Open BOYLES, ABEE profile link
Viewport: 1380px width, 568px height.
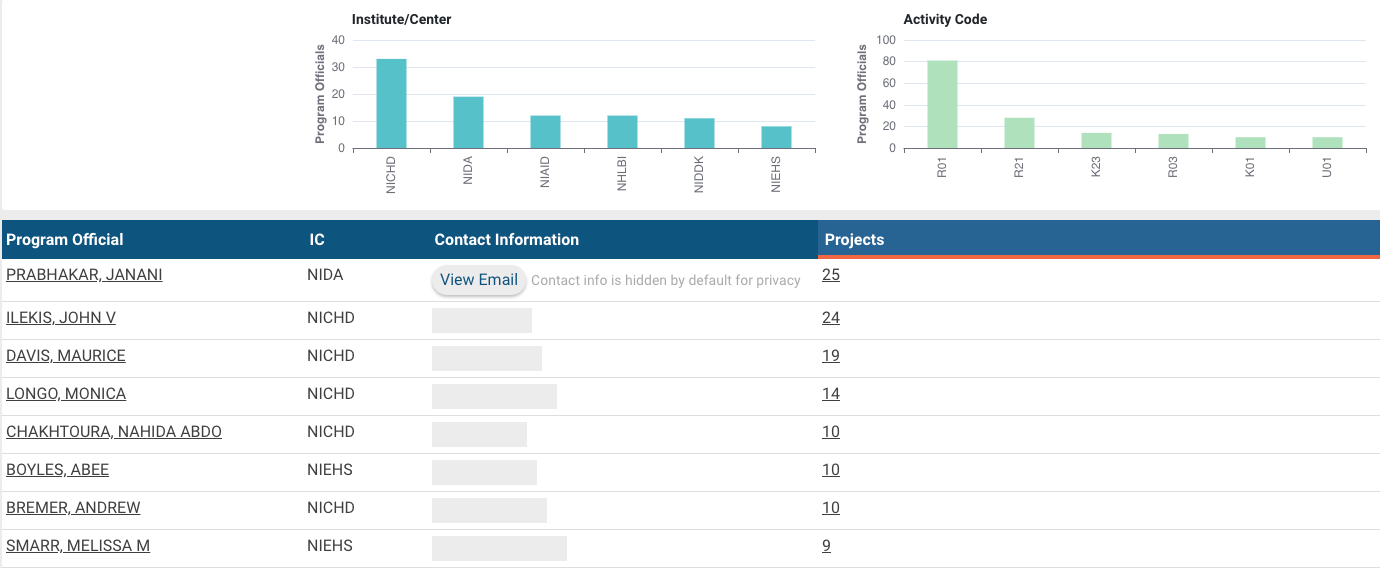point(57,470)
